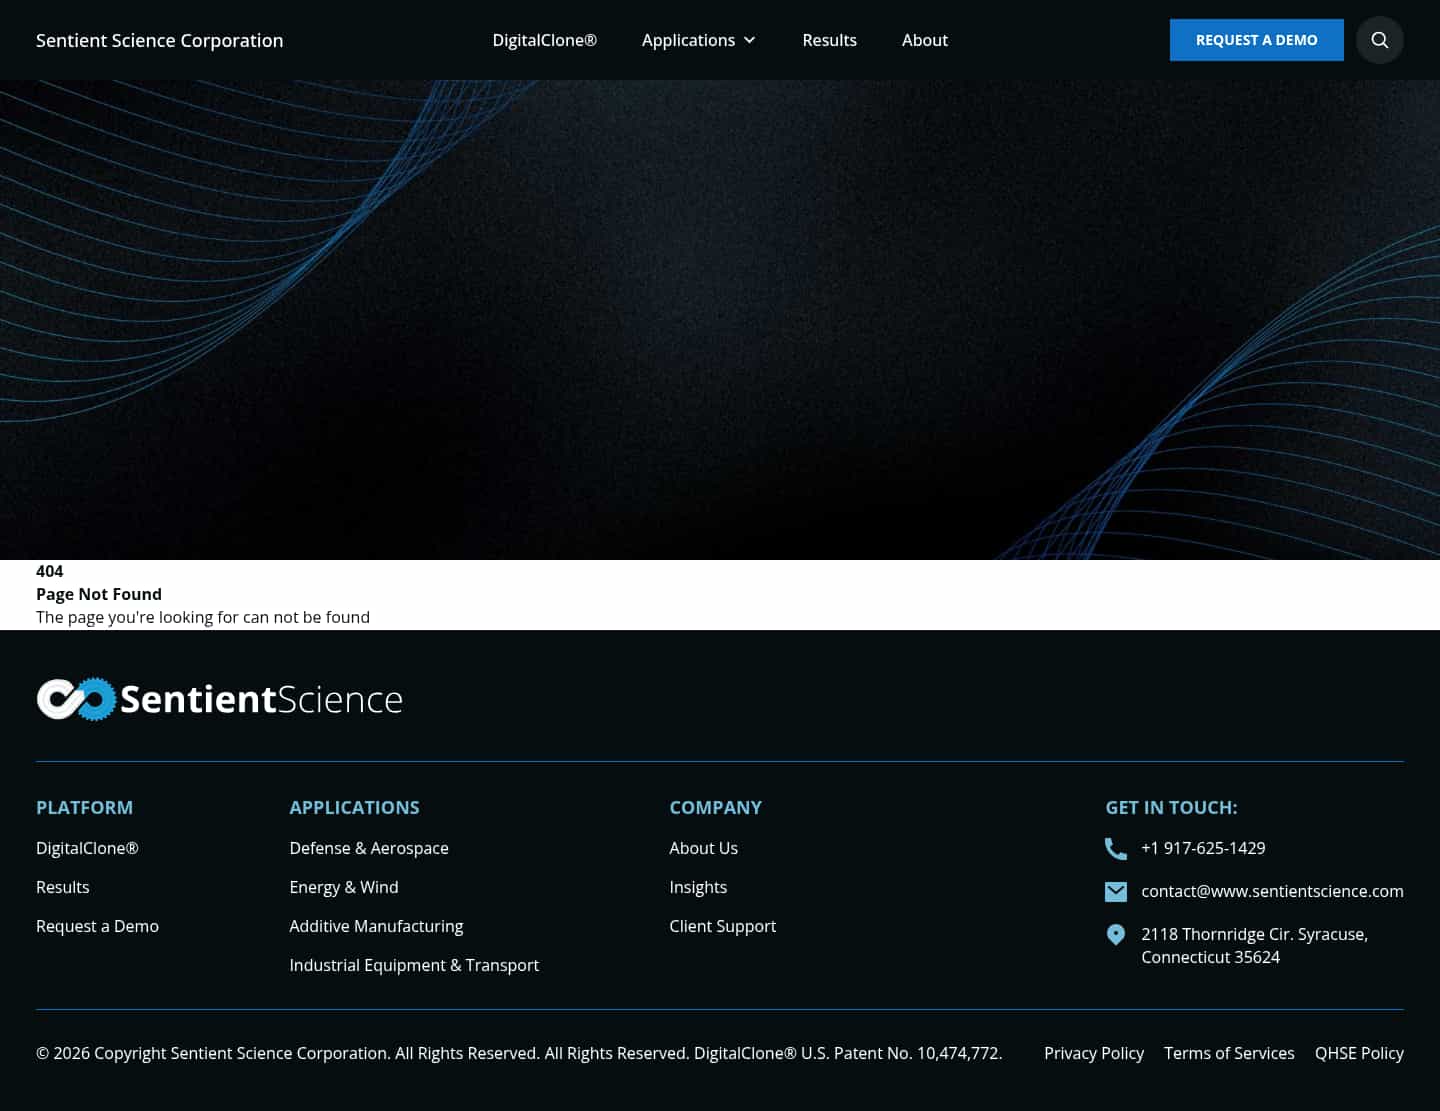Visit the Terms of Services page
Viewport: 1440px width, 1111px height.
1229,1053
